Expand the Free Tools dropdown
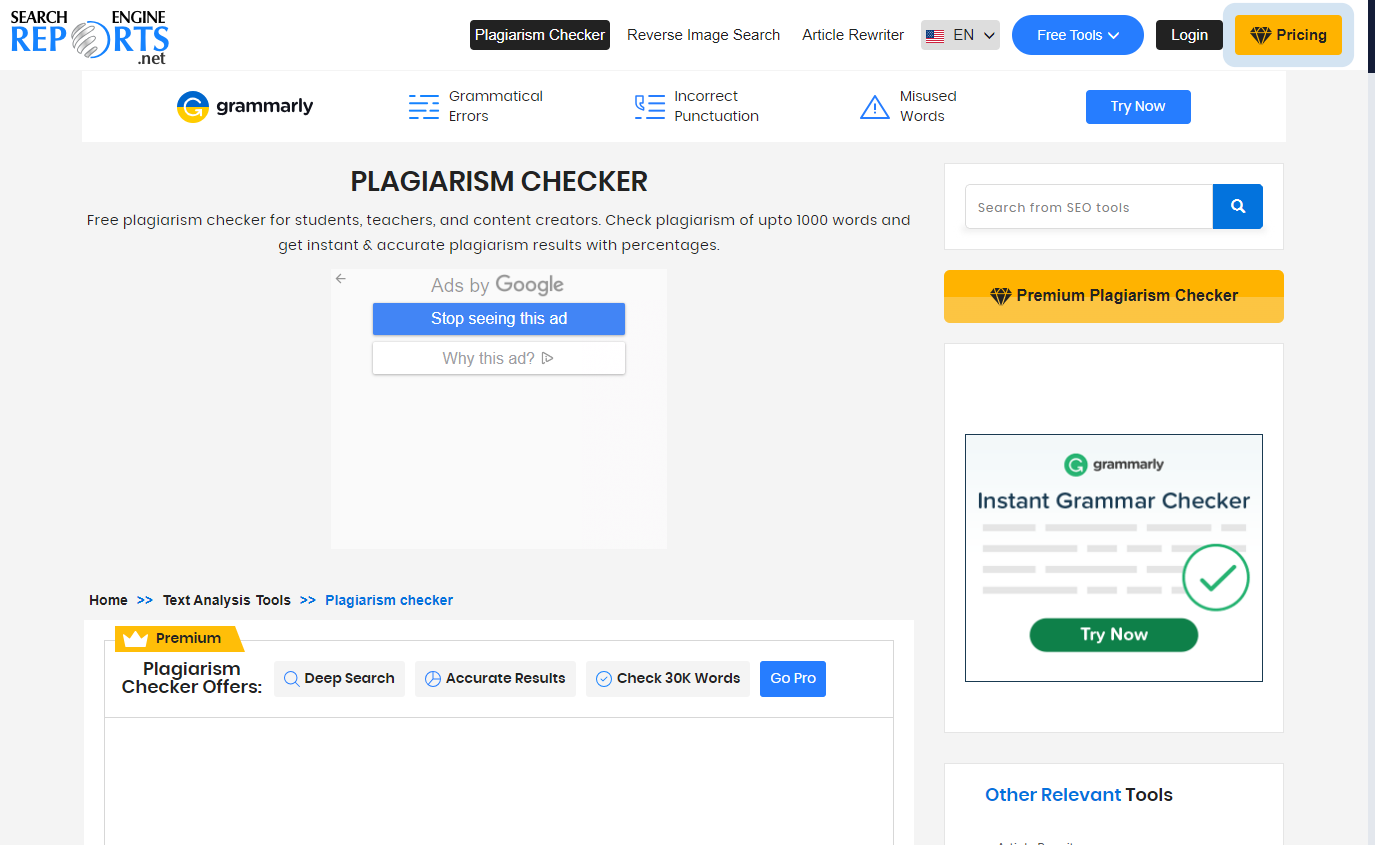Viewport: 1375px width, 845px height. [x=1078, y=35]
